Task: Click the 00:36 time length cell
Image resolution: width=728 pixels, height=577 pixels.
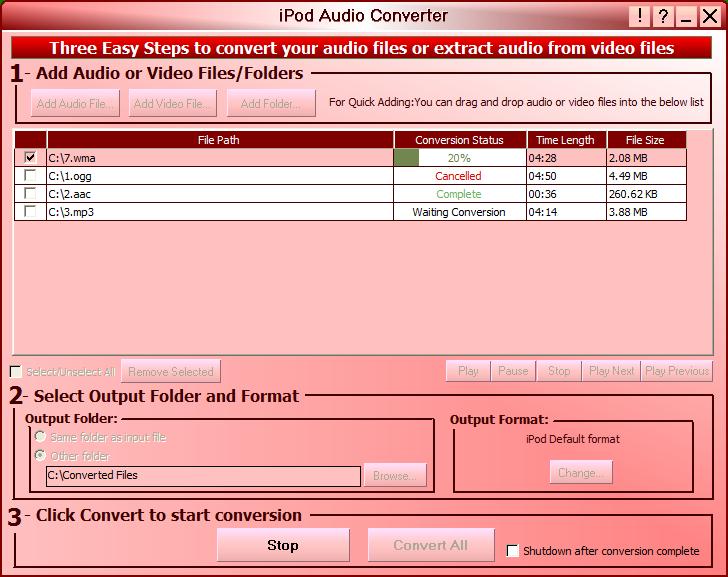Action: 566,194
